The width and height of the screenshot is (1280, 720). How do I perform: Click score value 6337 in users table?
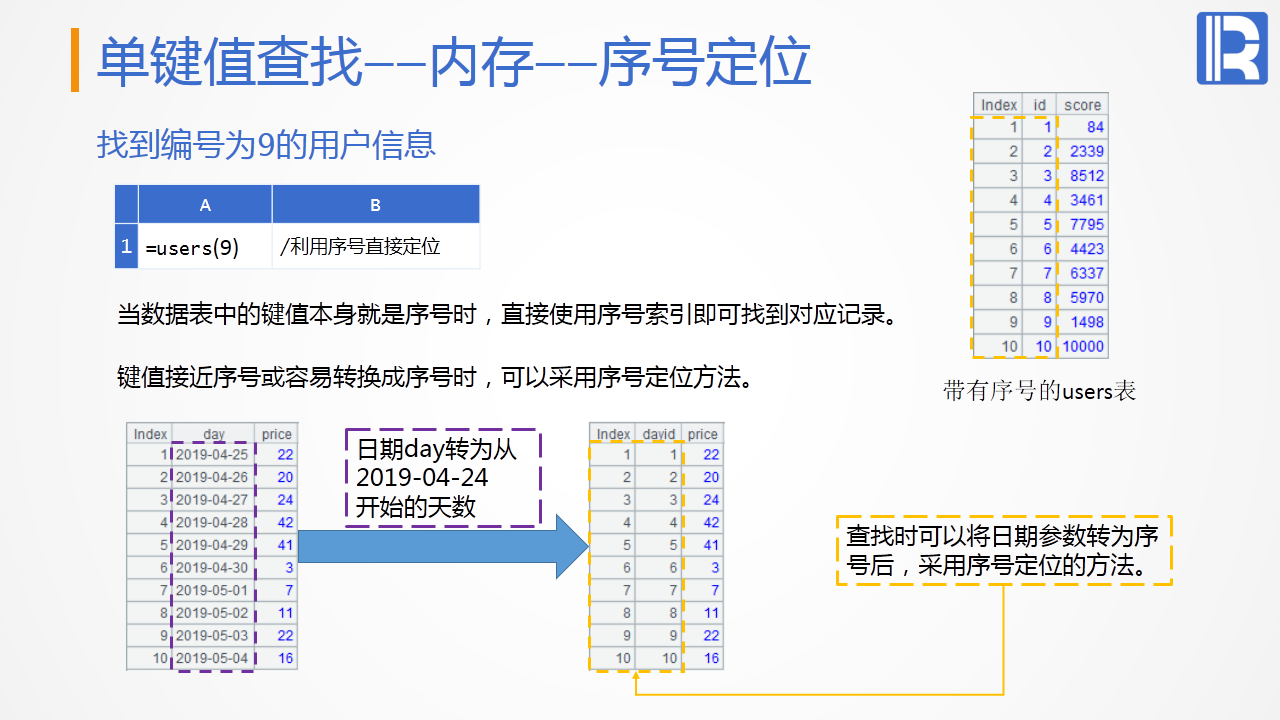[1082, 273]
